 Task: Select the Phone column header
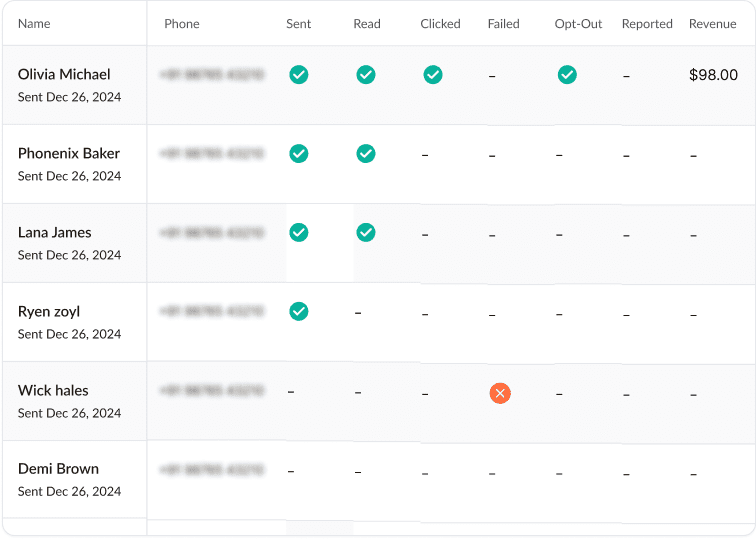182,24
